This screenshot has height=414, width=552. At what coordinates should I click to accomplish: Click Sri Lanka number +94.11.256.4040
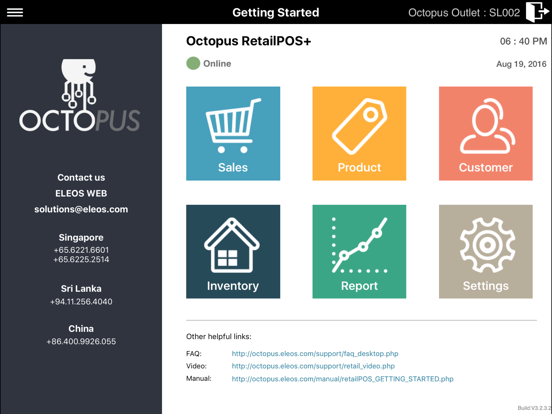(x=81, y=302)
